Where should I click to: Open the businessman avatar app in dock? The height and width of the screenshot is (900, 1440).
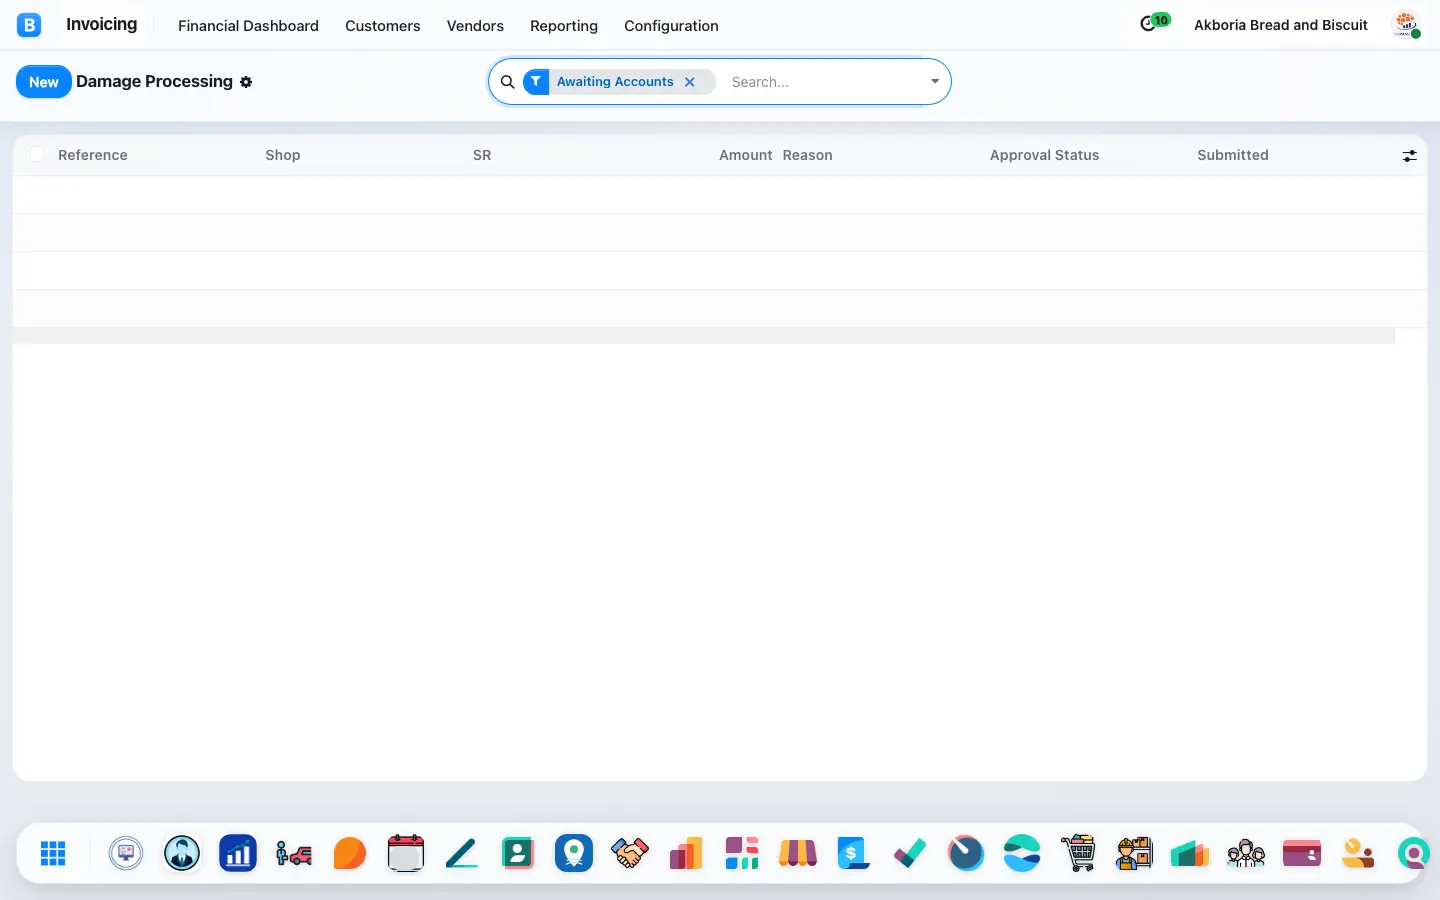182,853
